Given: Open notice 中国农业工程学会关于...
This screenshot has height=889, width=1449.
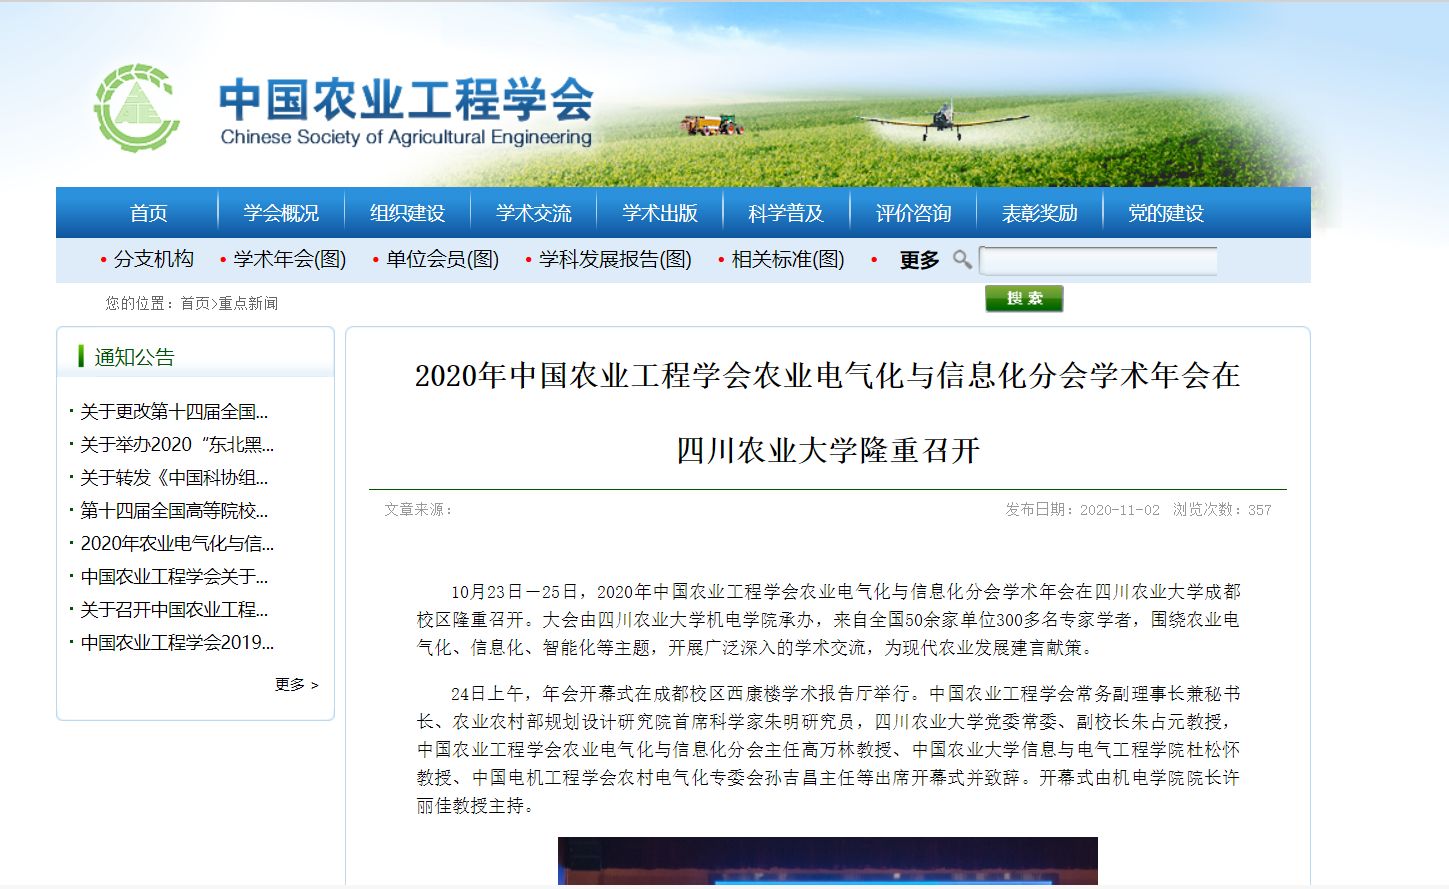Looking at the screenshot, I should pos(174,576).
